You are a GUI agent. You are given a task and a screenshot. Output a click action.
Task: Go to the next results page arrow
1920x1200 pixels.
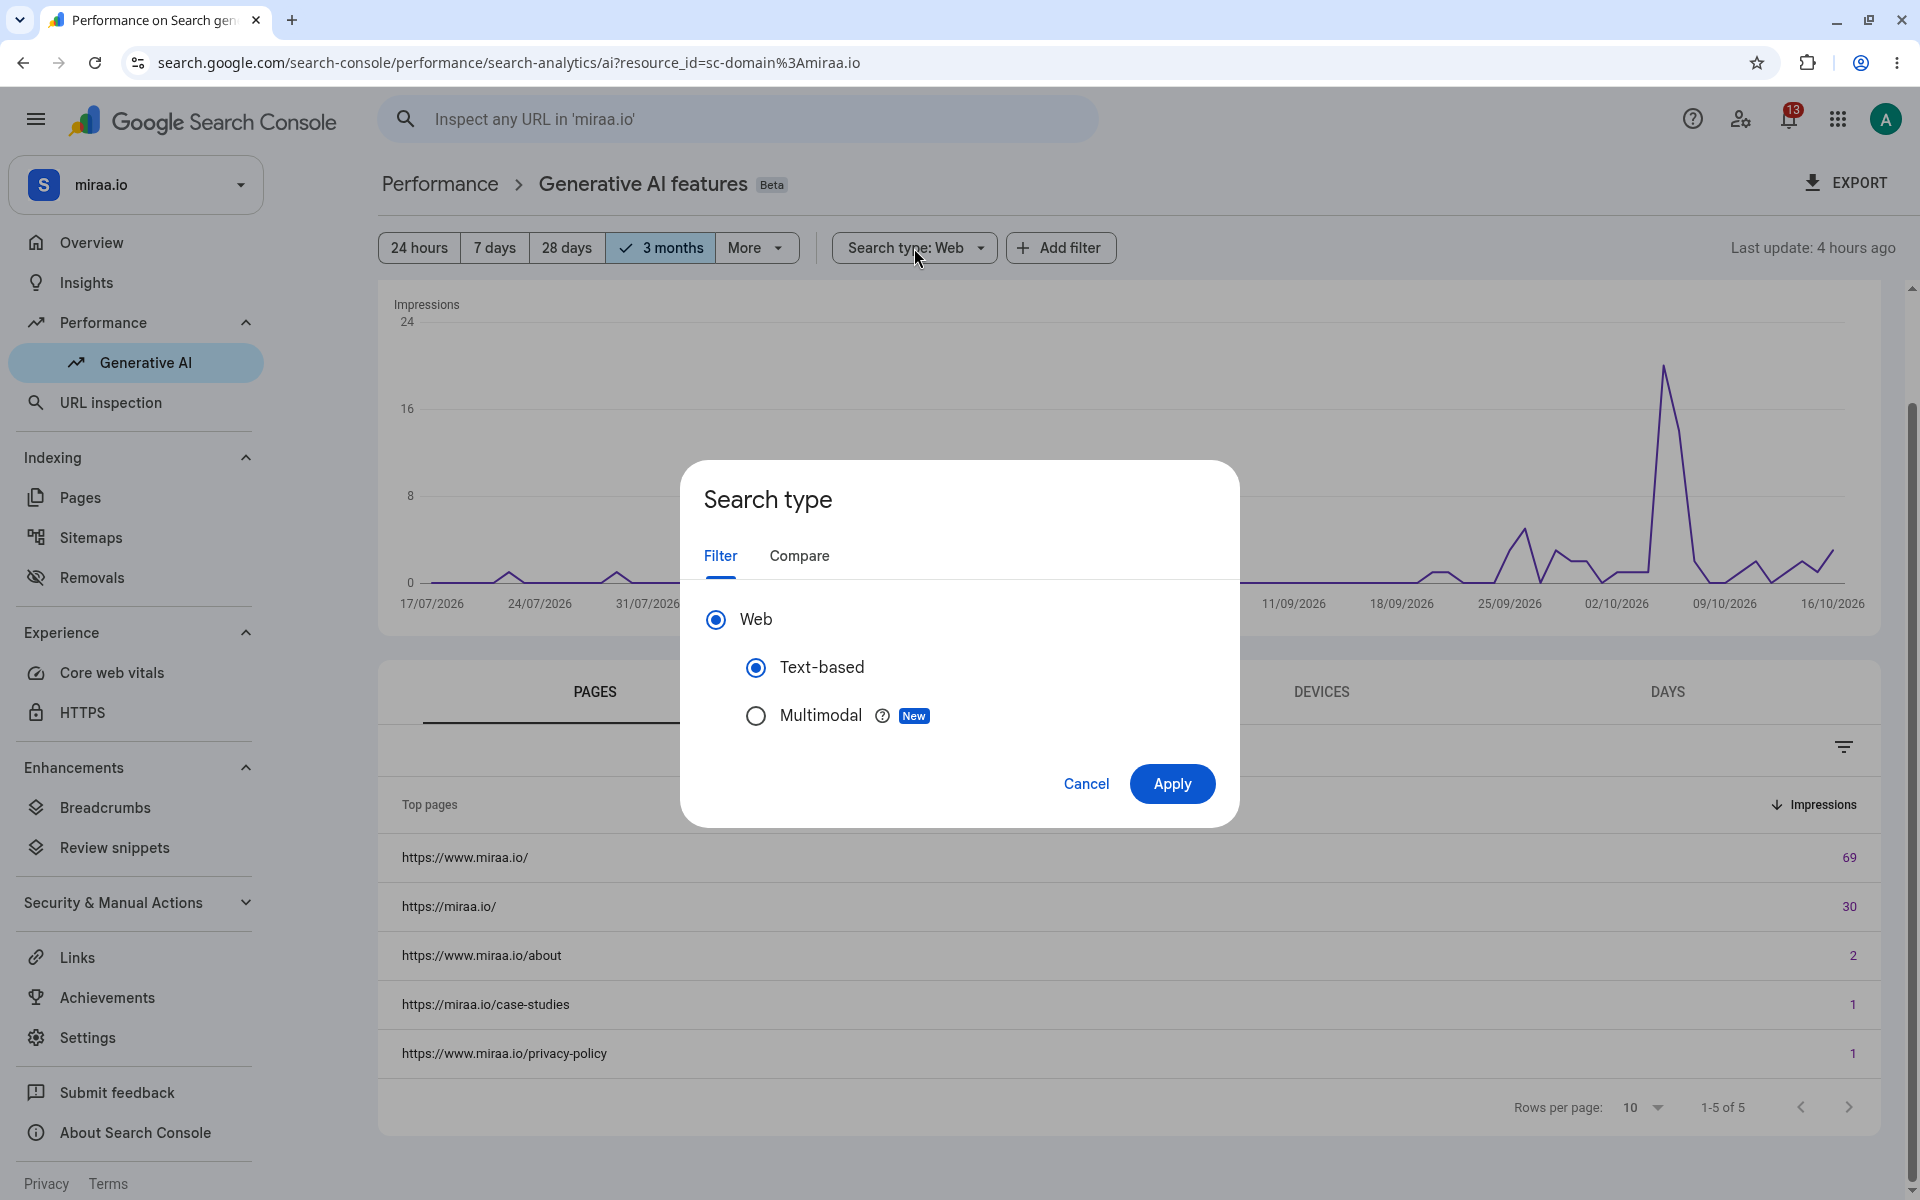click(x=1848, y=1107)
